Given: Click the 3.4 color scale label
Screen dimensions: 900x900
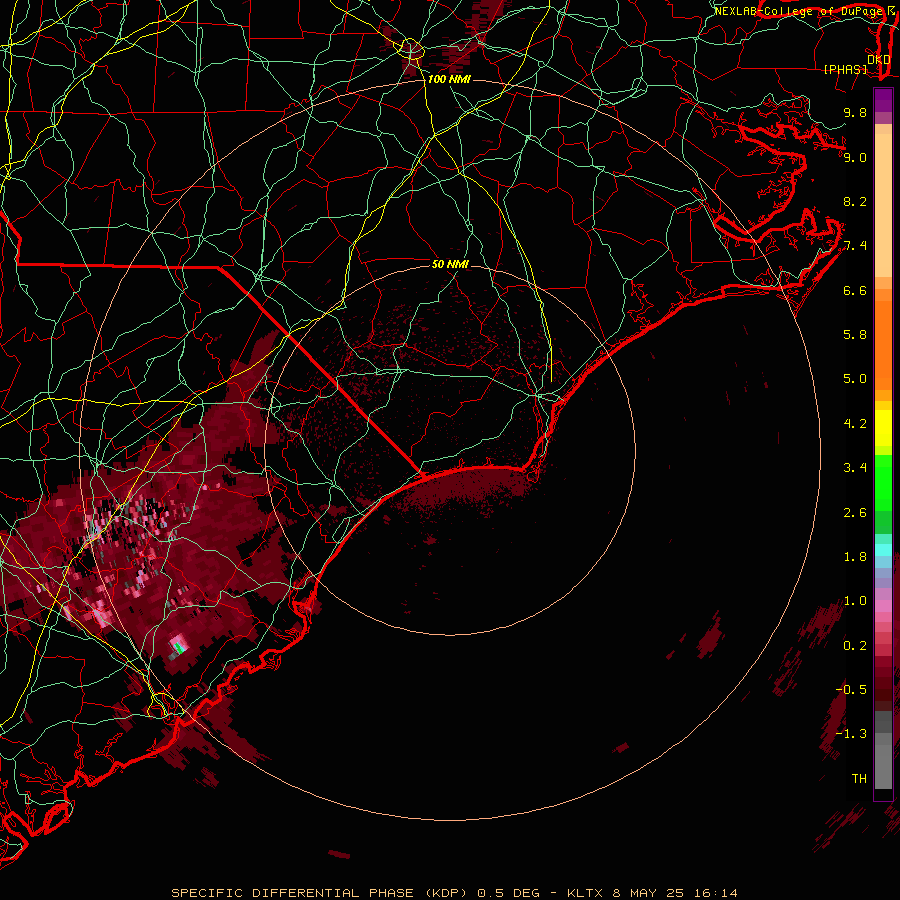Looking at the screenshot, I should click(x=855, y=468).
